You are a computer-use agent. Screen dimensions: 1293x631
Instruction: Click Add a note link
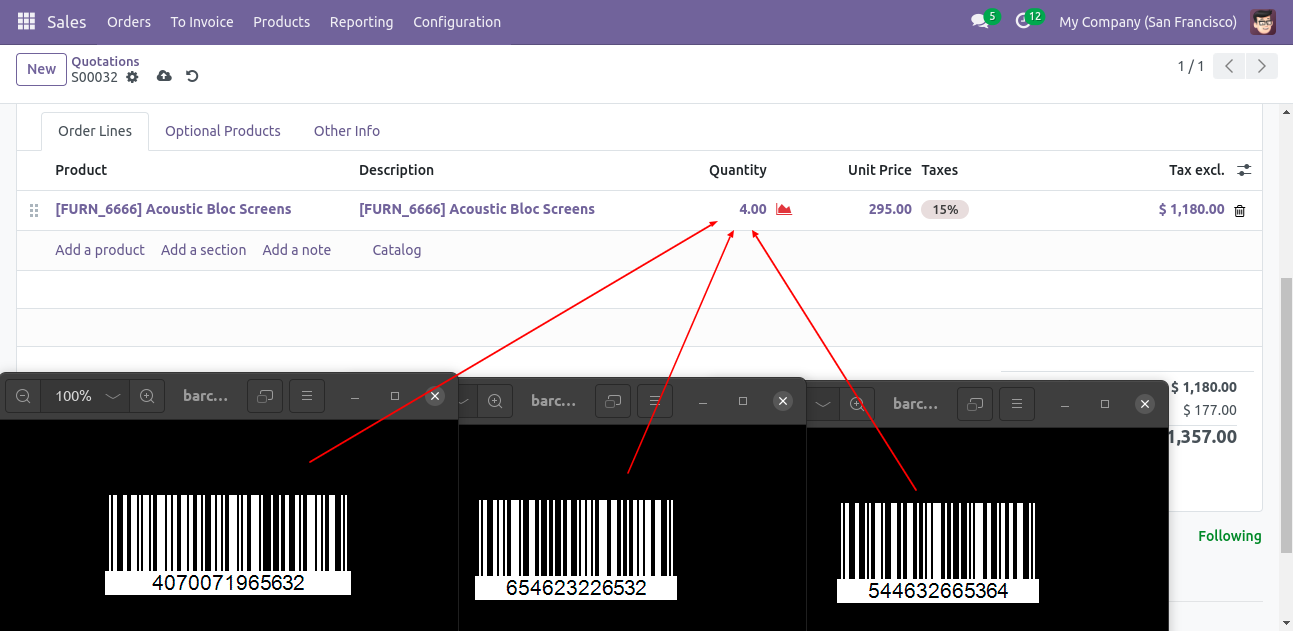(297, 250)
